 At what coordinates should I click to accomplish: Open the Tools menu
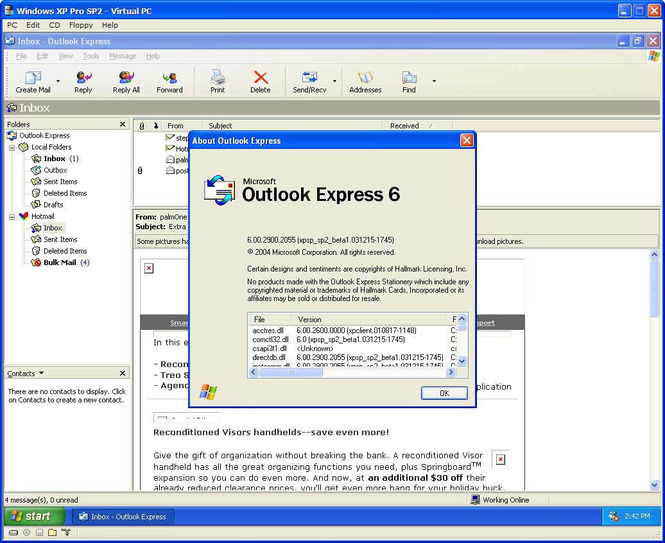[91, 56]
